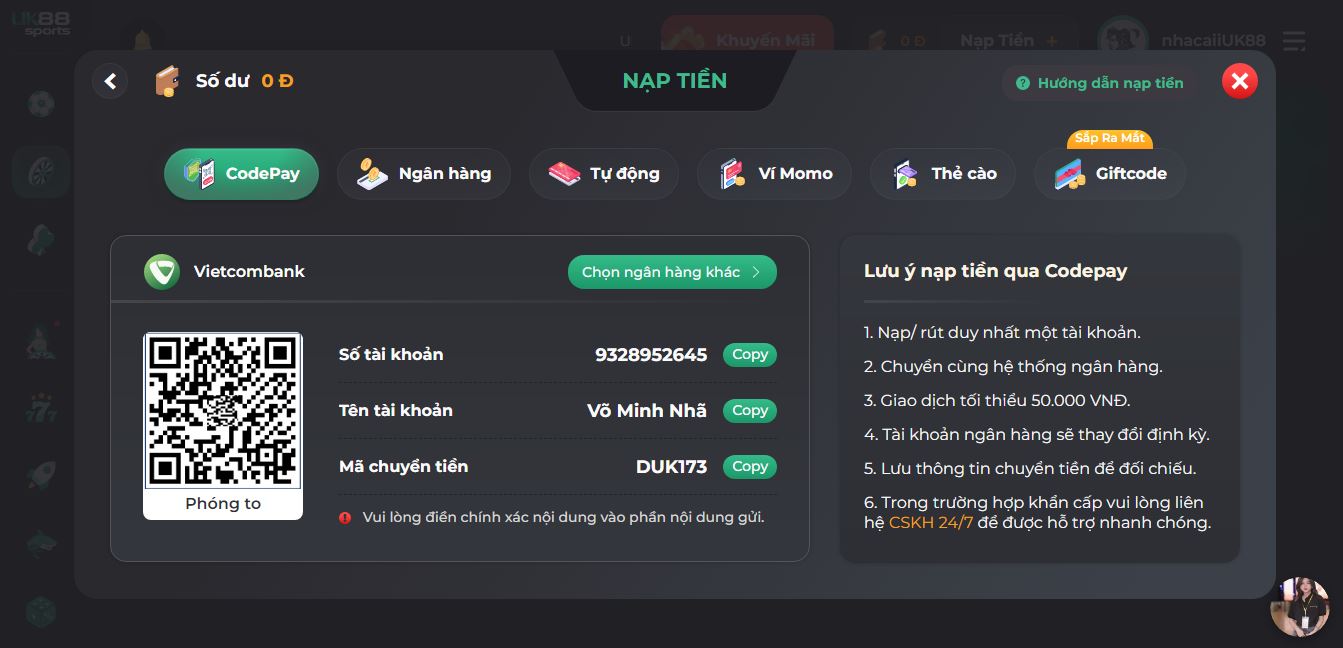Viewport: 1343px width, 648px height.
Task: Open the CSKH 24/7 support link
Action: [x=930, y=523]
